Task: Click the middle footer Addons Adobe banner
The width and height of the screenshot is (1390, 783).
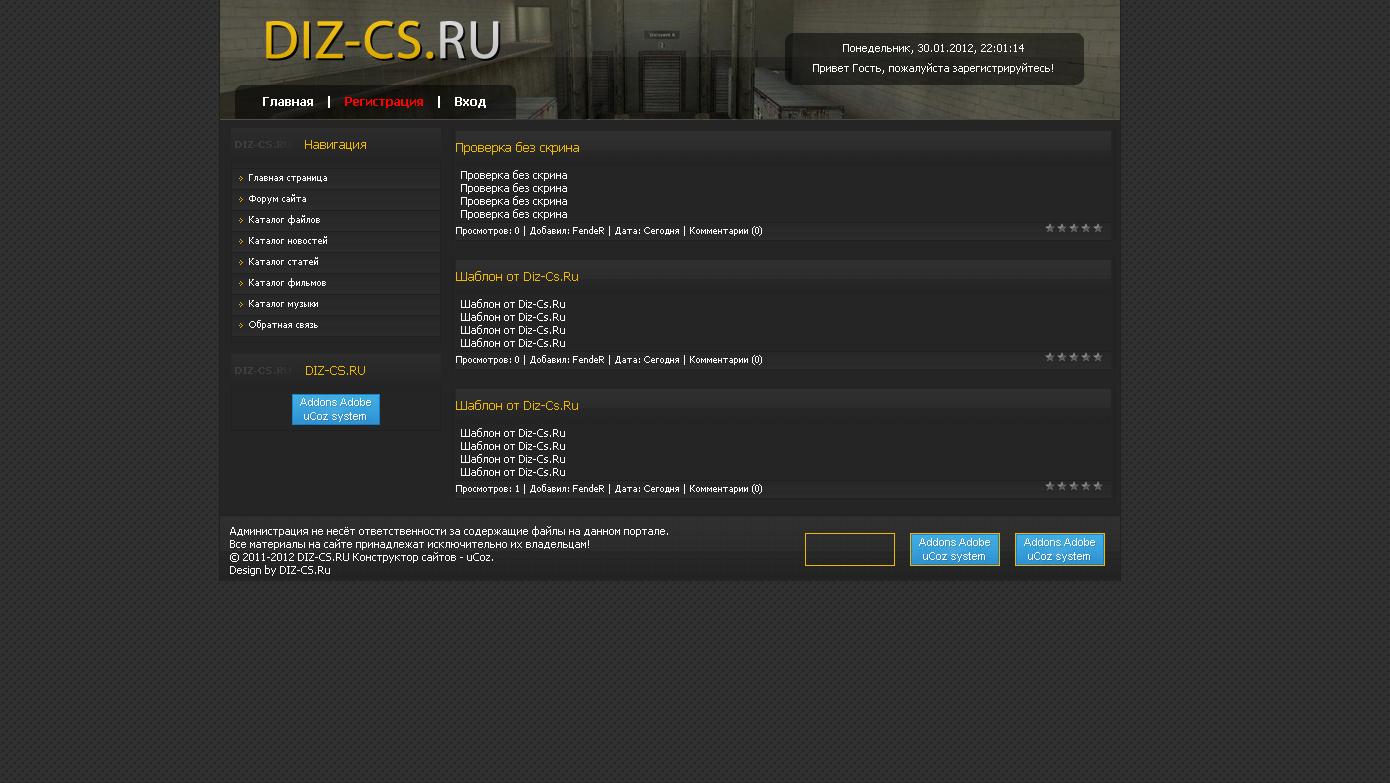Action: tap(955, 549)
